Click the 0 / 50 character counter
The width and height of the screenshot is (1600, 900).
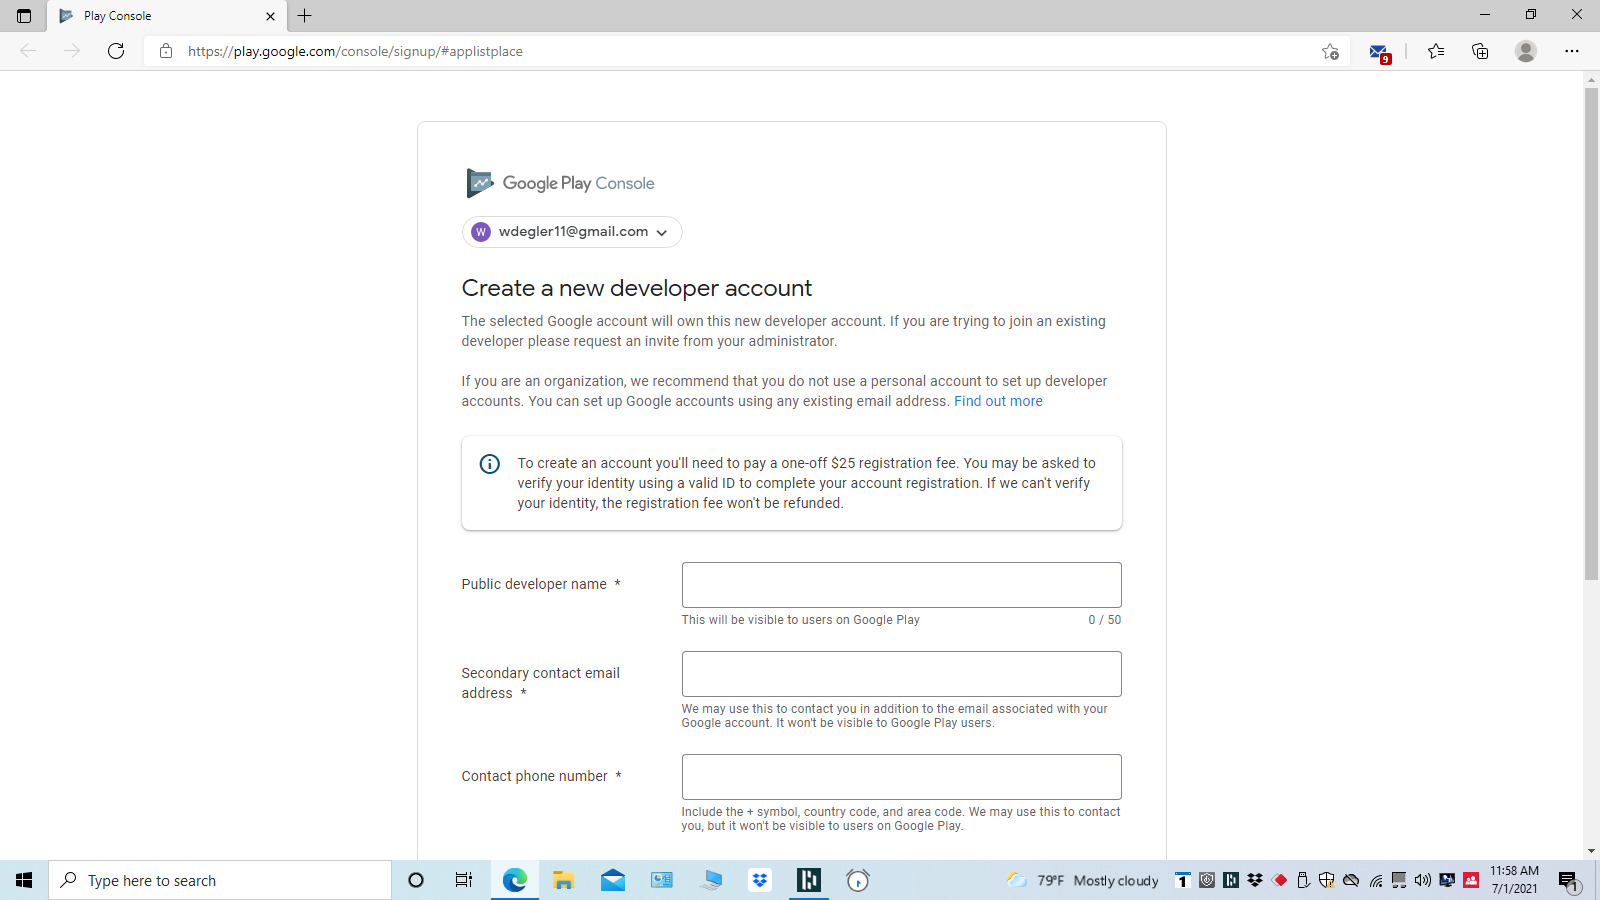[1104, 620]
